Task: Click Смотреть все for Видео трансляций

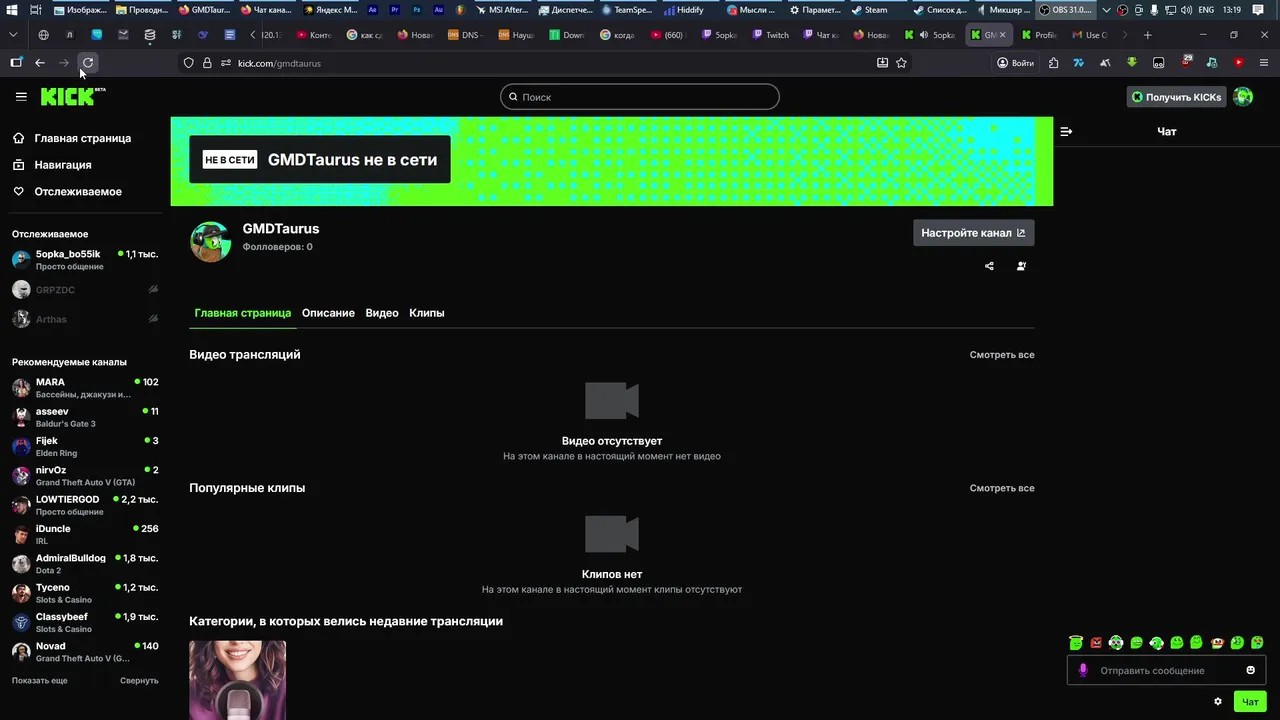Action: 1002,355
